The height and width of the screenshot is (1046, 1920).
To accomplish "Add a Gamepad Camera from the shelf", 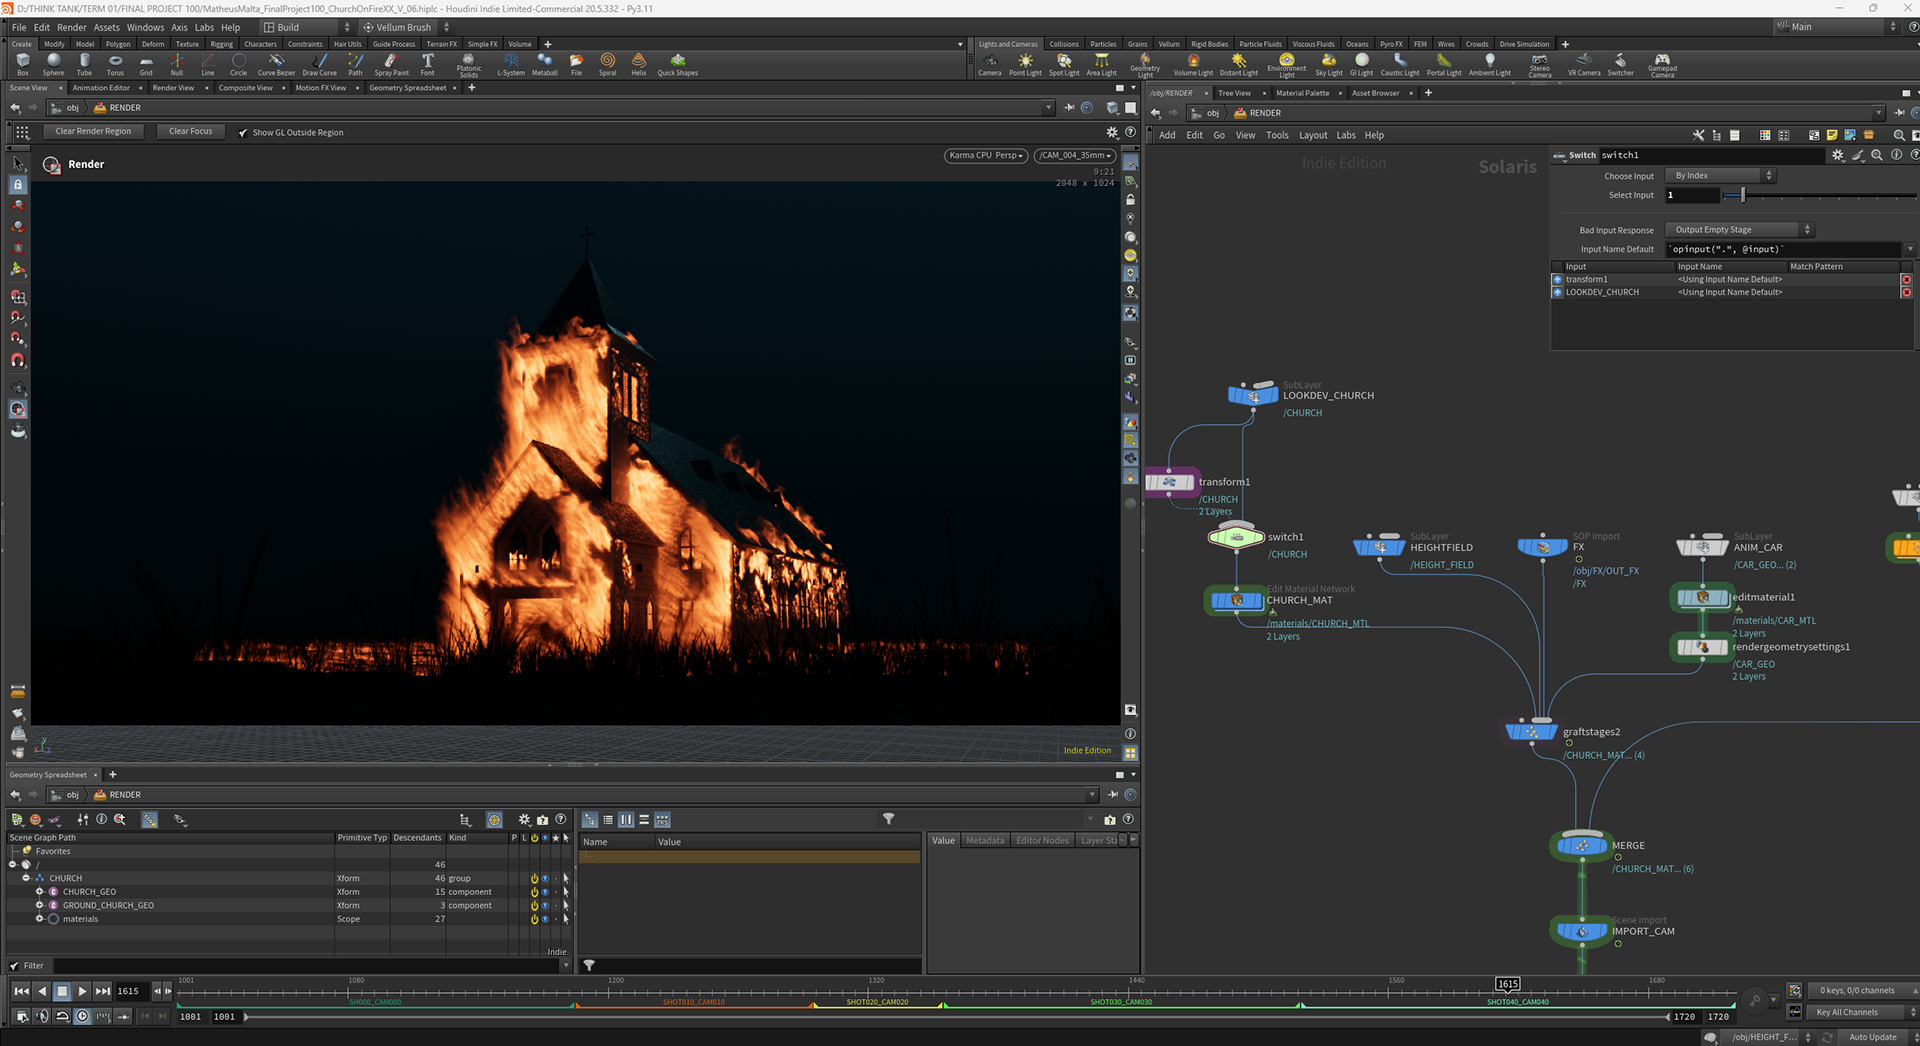I will click(1662, 64).
